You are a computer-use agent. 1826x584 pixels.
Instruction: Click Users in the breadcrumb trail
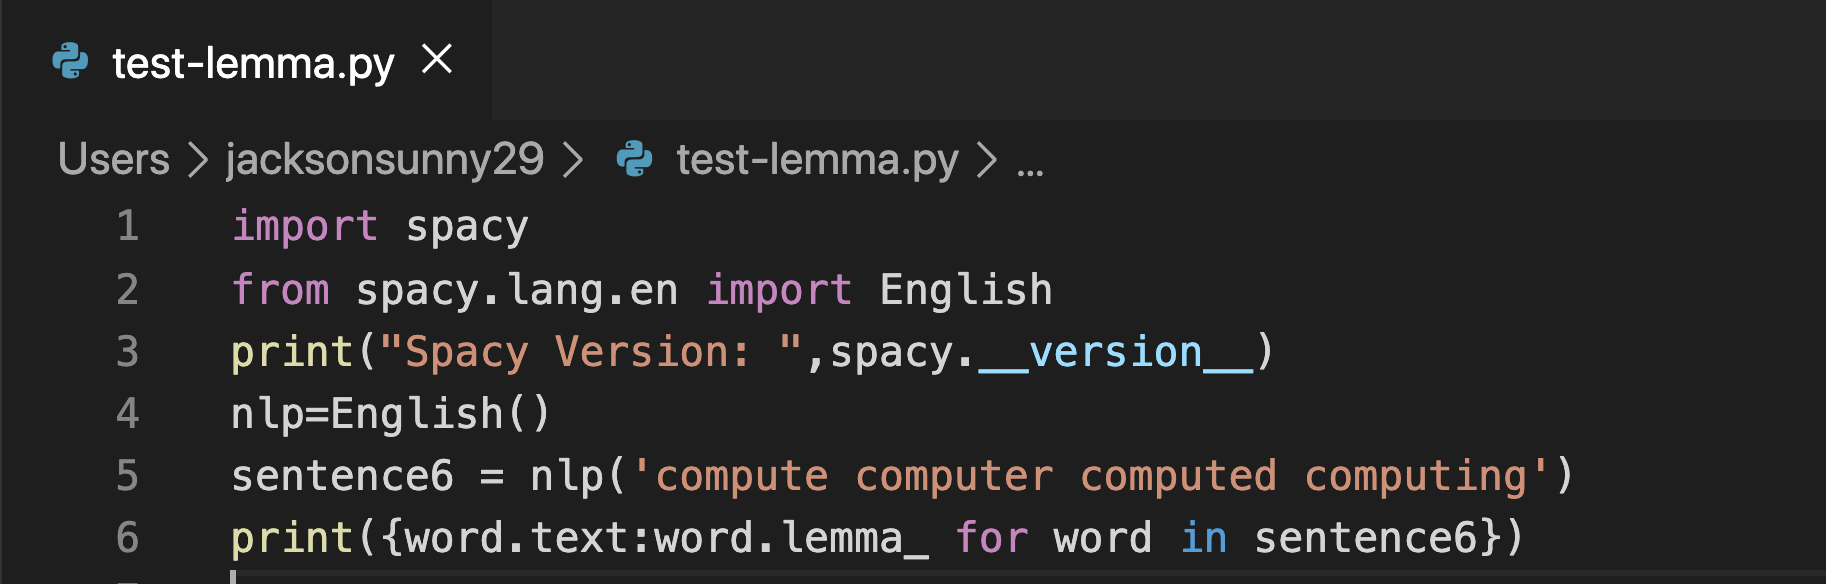click(x=113, y=159)
